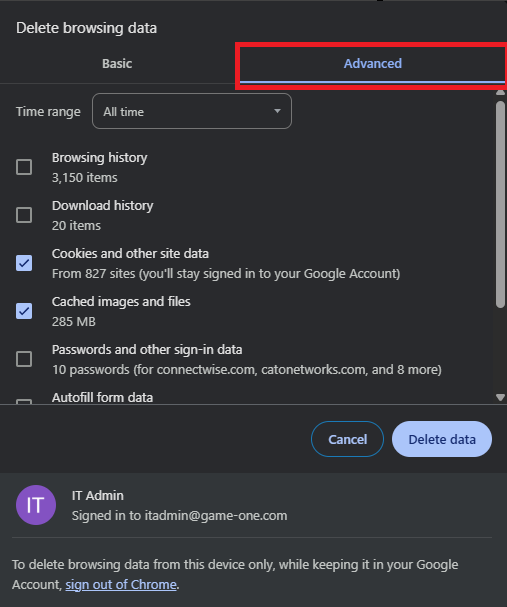Uncheck Cached images and files
This screenshot has width=507, height=607.
pos(24,311)
